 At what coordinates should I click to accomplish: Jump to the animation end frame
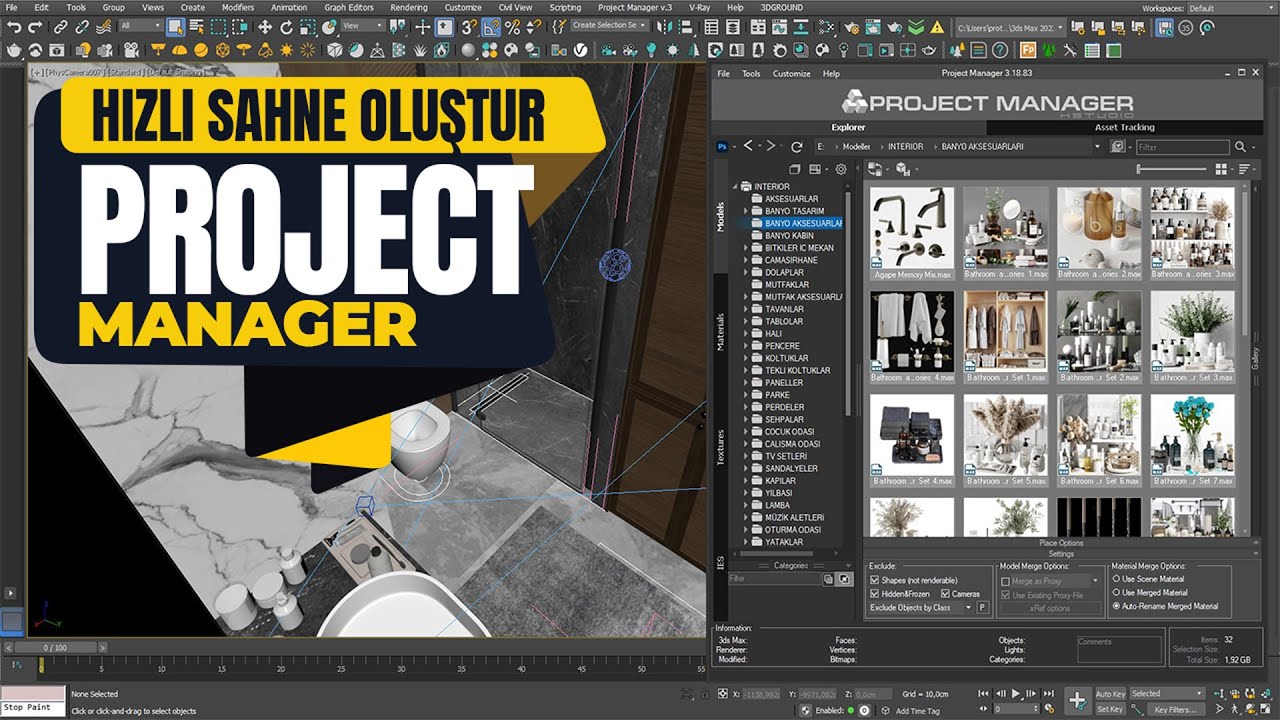coord(1048,693)
